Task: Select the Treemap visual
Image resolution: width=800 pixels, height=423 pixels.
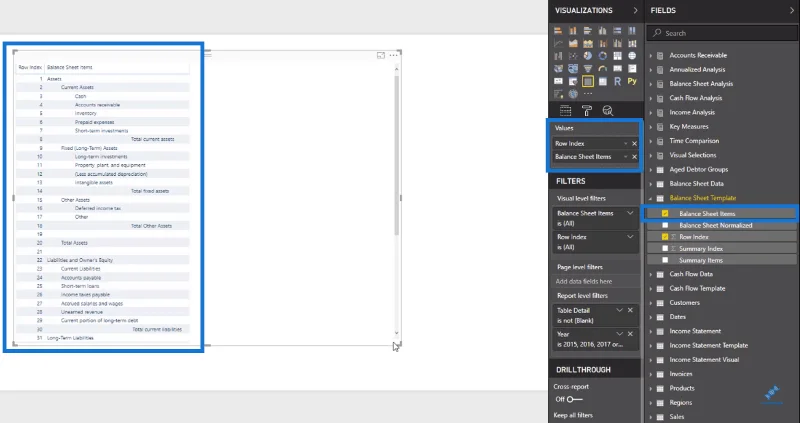Action: pyautogui.click(x=617, y=56)
